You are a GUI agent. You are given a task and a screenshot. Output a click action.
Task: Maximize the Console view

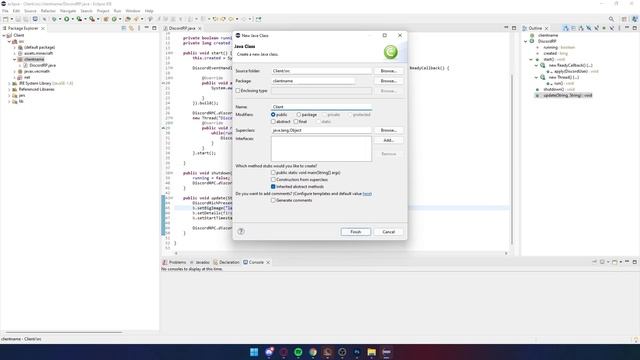click(x=635, y=262)
